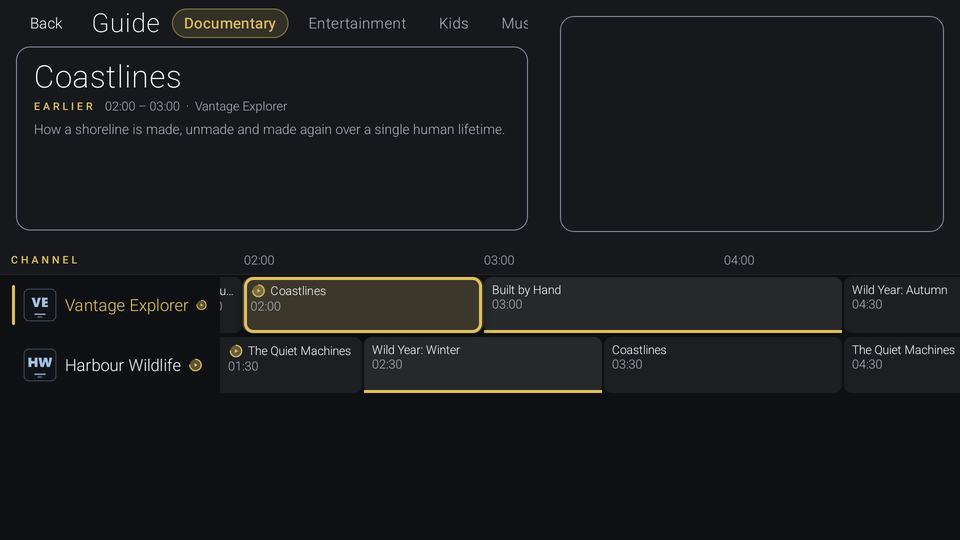
Task: Select the Harbour Wildlife channel name
Action: (x=123, y=365)
